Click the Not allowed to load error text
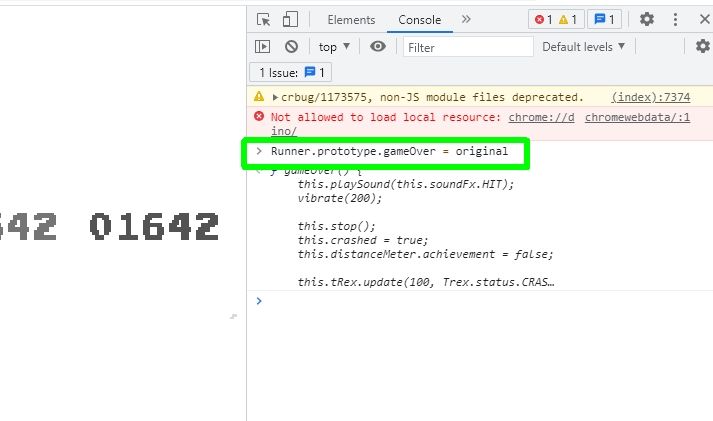The image size is (713, 421). click(385, 117)
